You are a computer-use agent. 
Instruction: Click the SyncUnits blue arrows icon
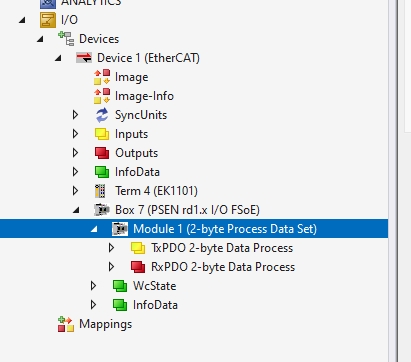pos(102,115)
